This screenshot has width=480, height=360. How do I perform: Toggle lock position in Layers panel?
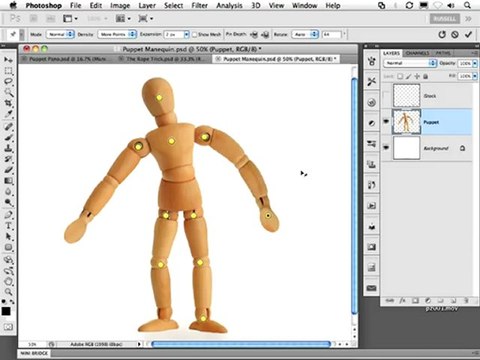417,76
